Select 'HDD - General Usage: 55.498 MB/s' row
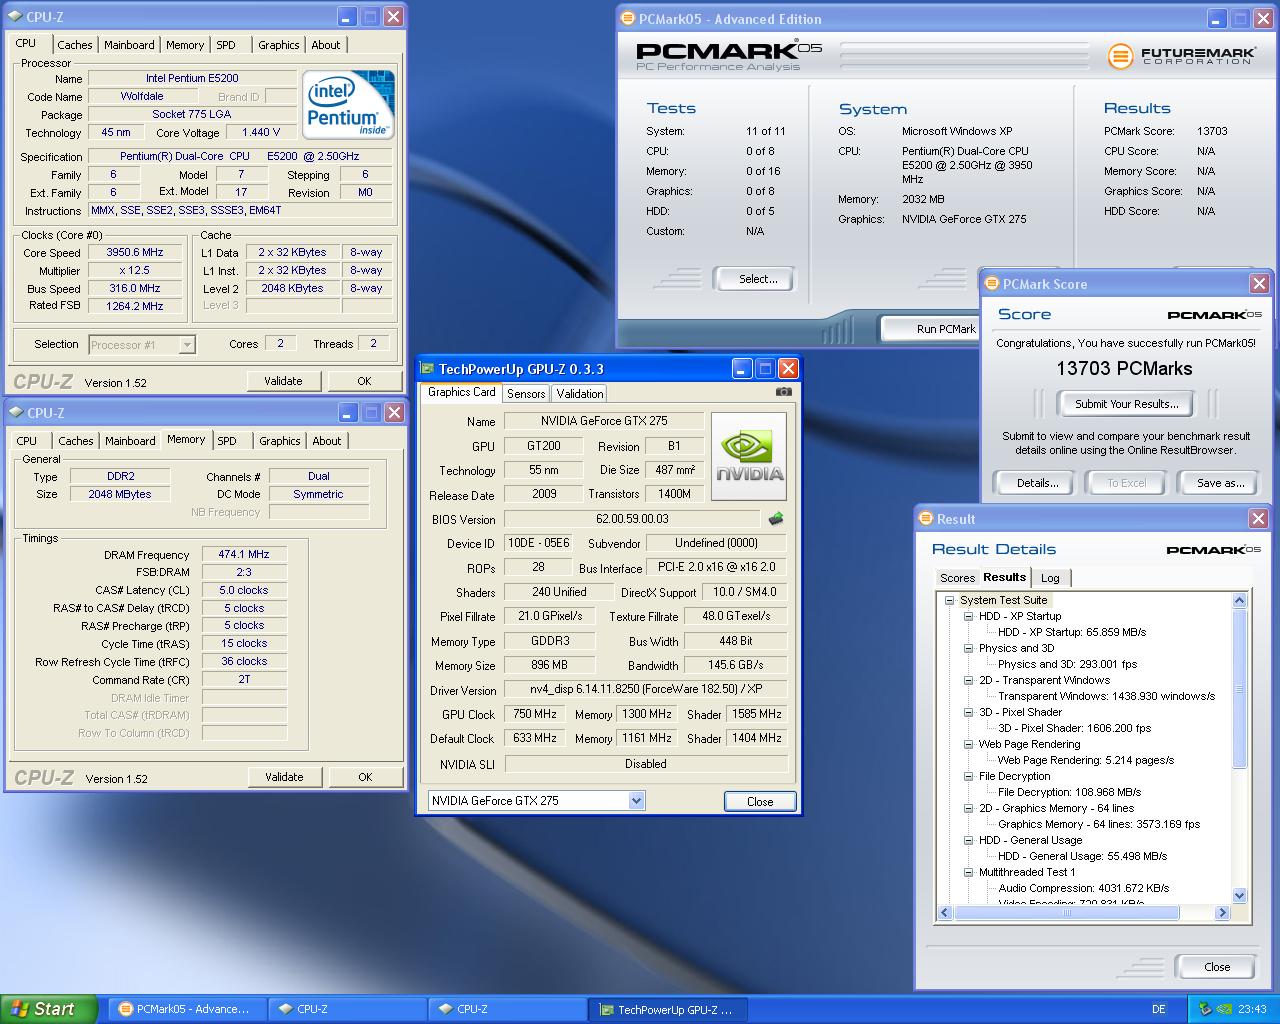The width and height of the screenshot is (1280, 1024). (1082, 856)
